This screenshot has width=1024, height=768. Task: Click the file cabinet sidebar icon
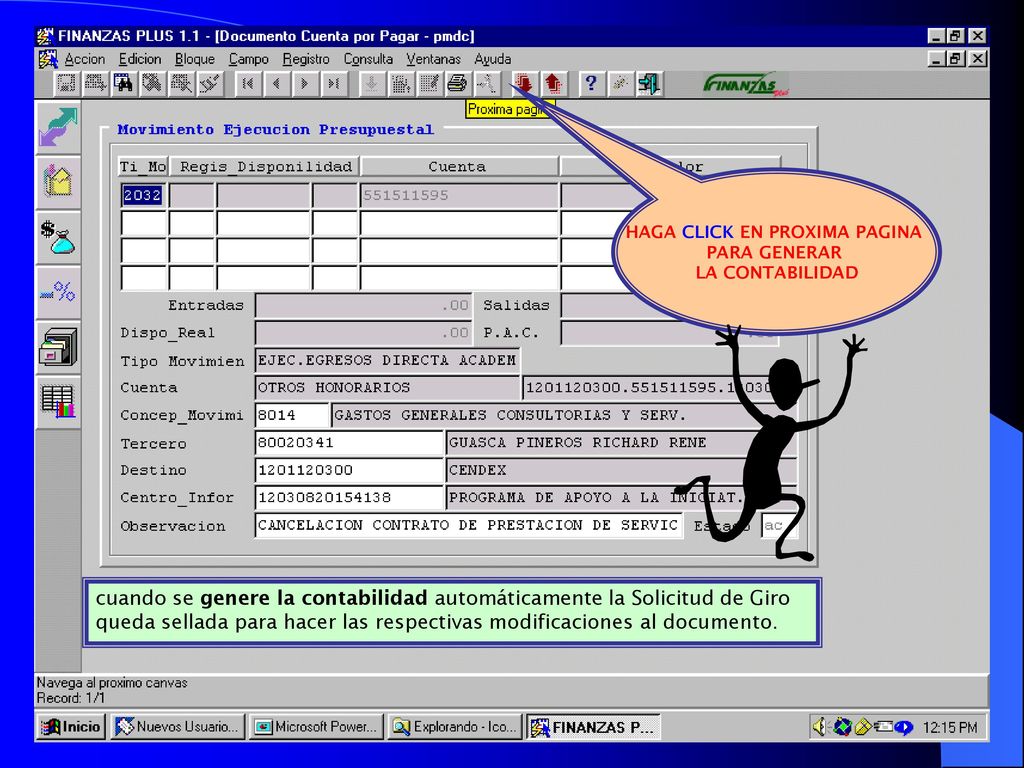(58, 347)
